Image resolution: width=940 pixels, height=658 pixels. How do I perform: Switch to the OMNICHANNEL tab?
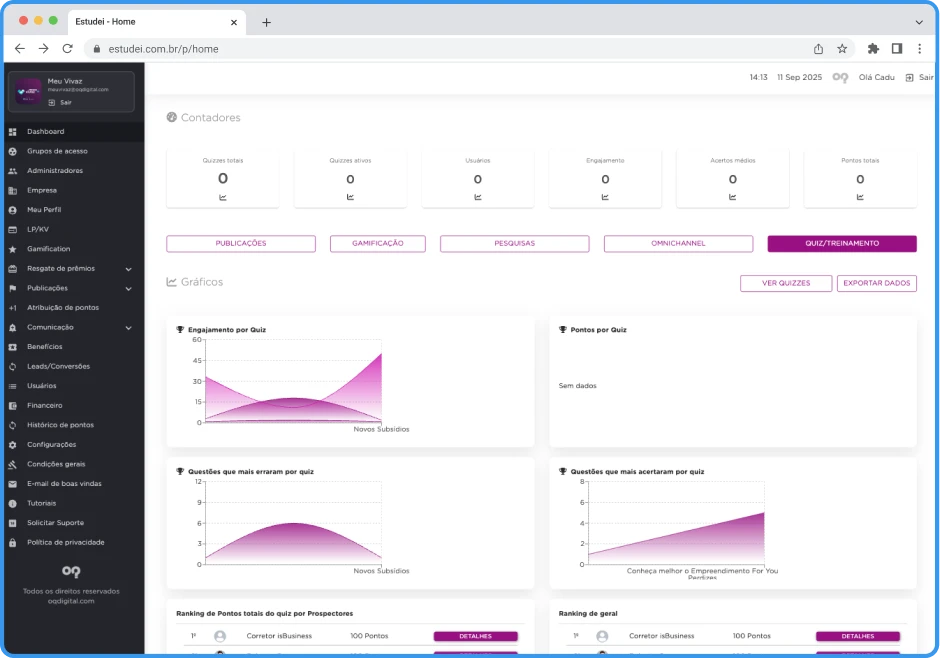pos(678,244)
